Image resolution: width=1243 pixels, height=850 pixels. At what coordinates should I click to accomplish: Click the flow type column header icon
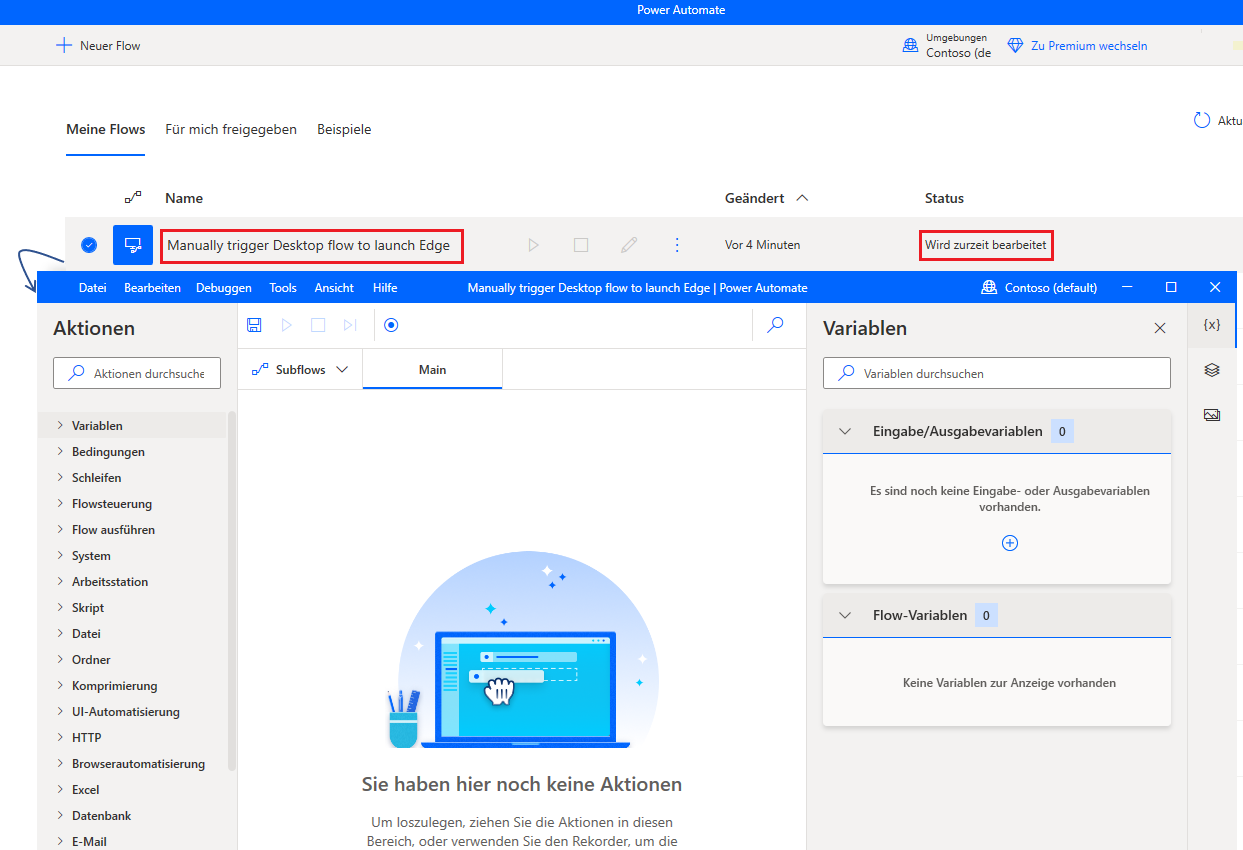point(133,197)
